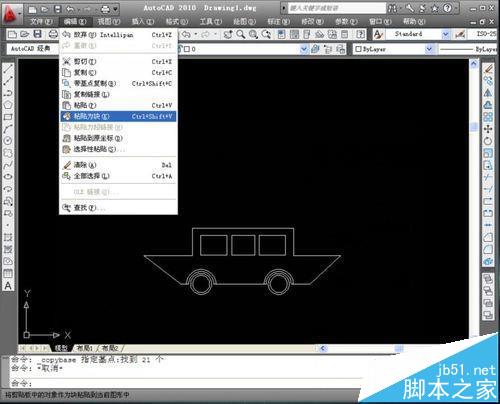Open the AutoCAD 经典 workspace dropdown
The width and height of the screenshot is (500, 404).
[32, 49]
